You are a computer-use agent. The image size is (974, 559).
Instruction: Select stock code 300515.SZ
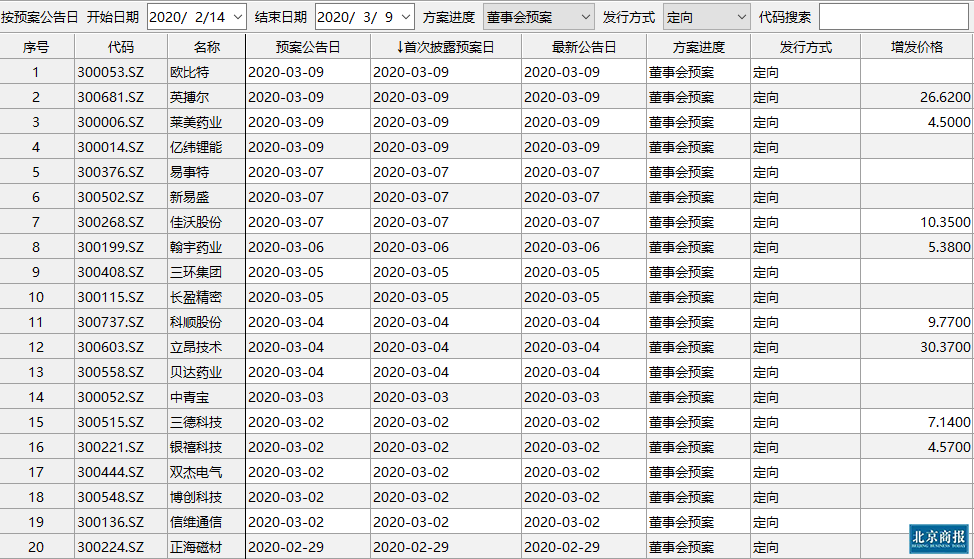pos(111,422)
